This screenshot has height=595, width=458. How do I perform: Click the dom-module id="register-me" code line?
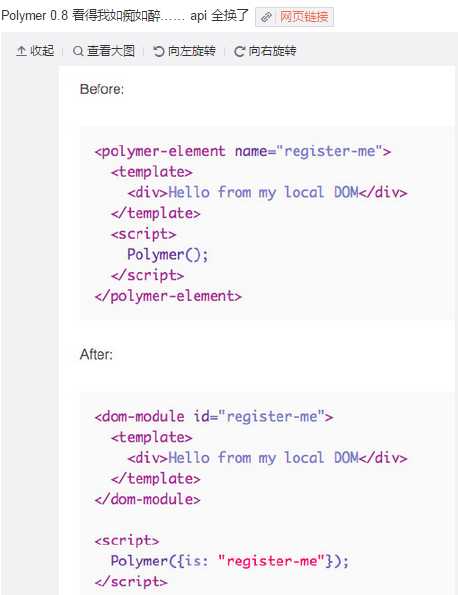[214, 417]
